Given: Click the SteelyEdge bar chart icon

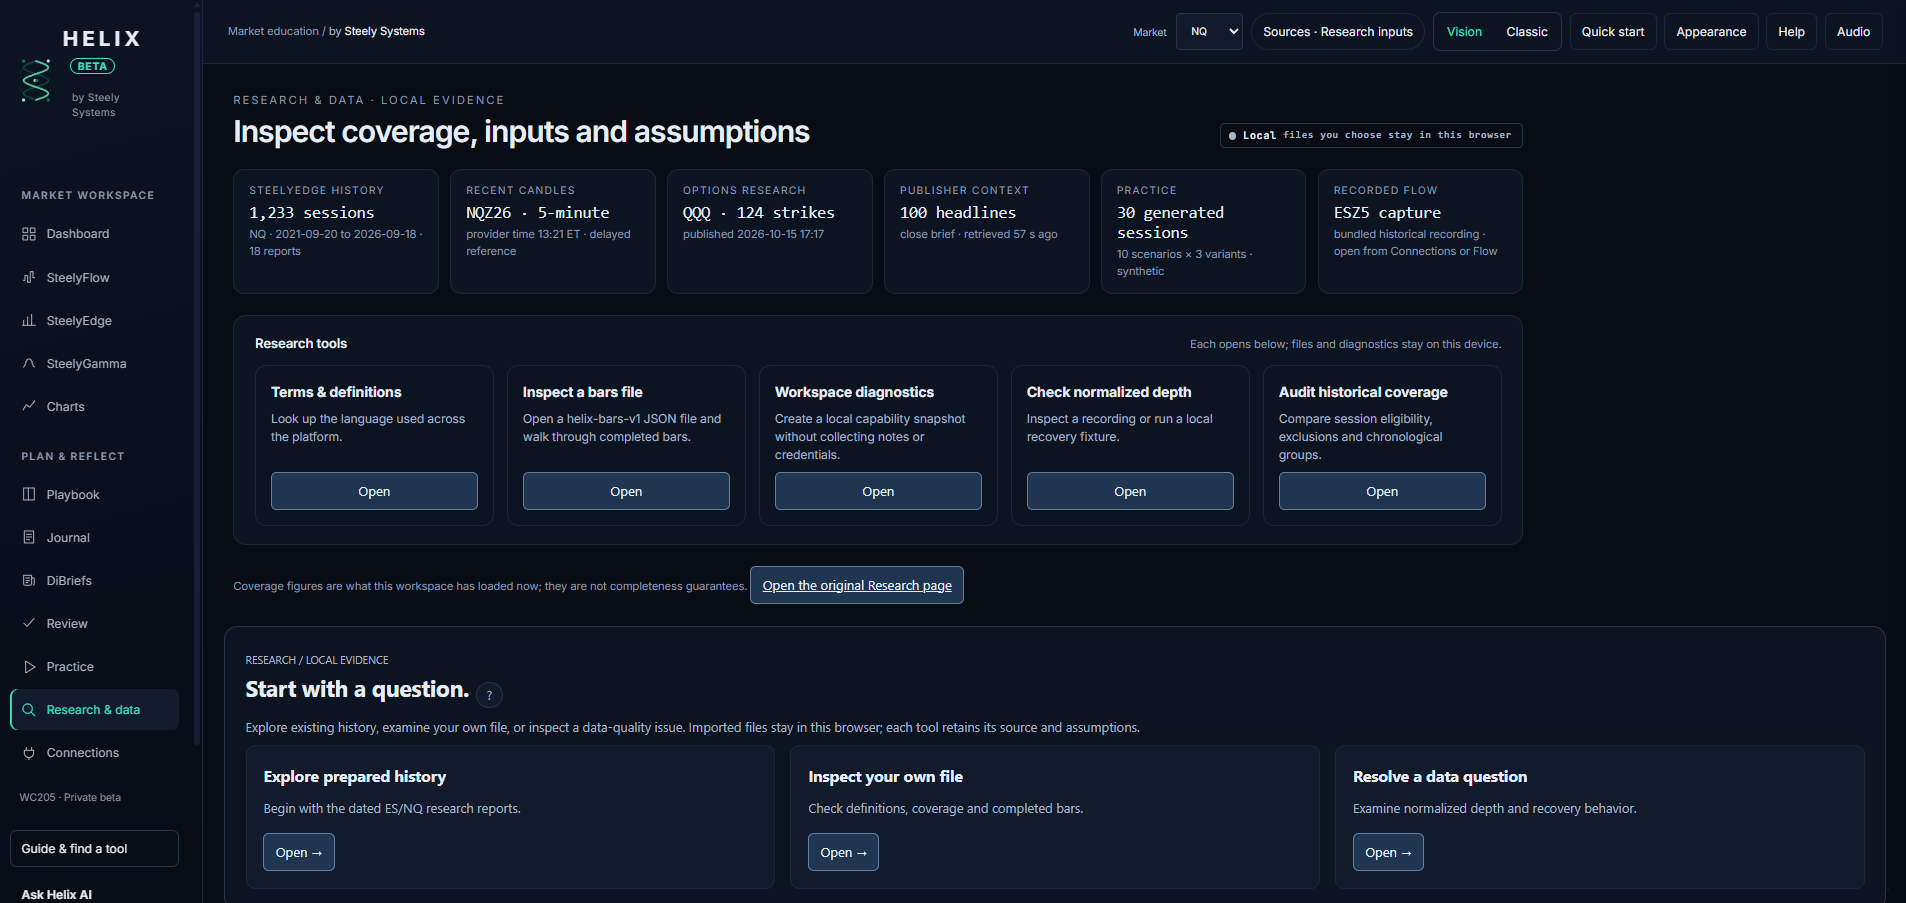Looking at the screenshot, I should click(29, 321).
